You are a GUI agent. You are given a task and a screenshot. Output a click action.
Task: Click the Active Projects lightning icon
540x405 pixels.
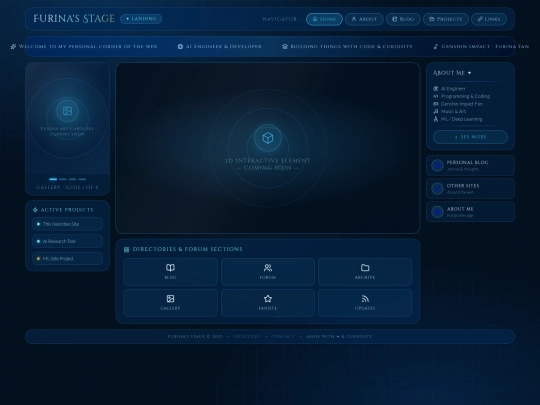[x=35, y=210]
